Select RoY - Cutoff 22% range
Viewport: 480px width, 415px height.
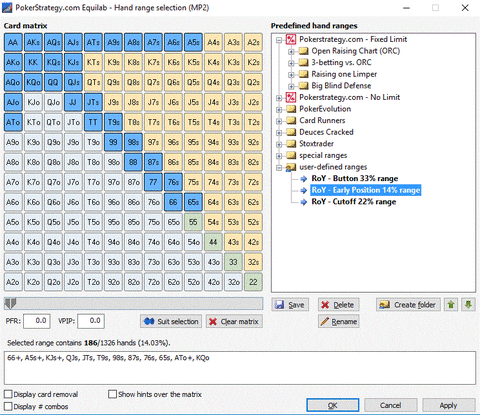point(354,202)
